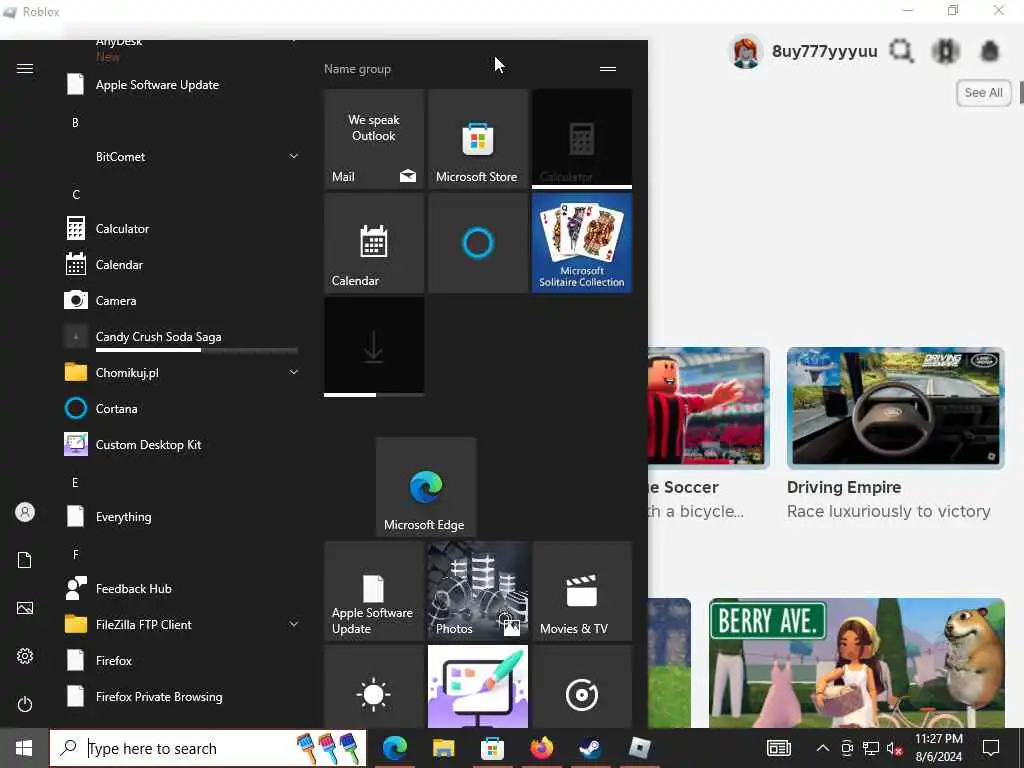
Task: Open Microsoft Store from taskbar
Action: pos(492,748)
